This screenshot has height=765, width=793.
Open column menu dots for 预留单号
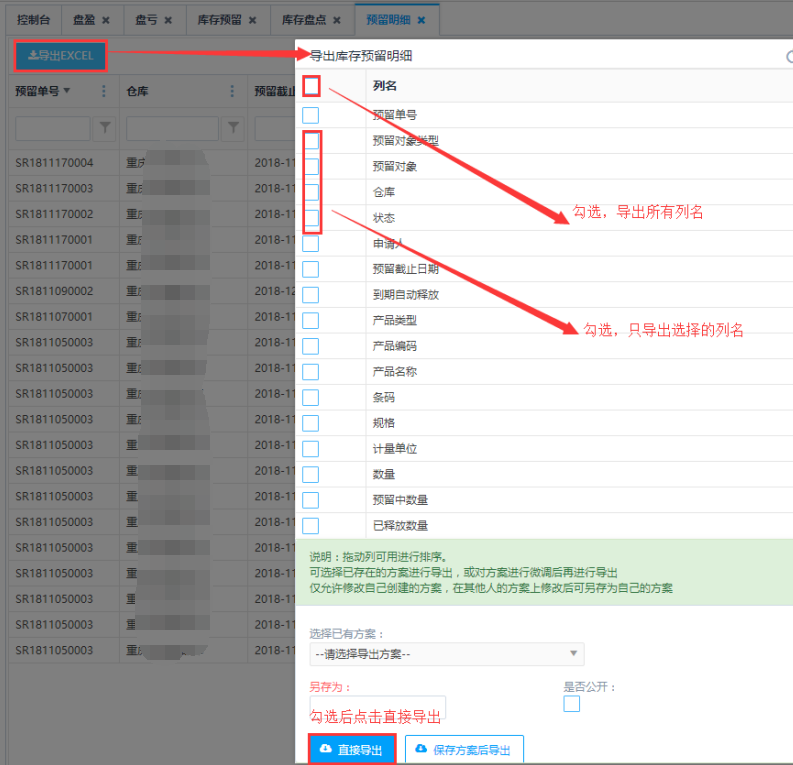coord(104,92)
